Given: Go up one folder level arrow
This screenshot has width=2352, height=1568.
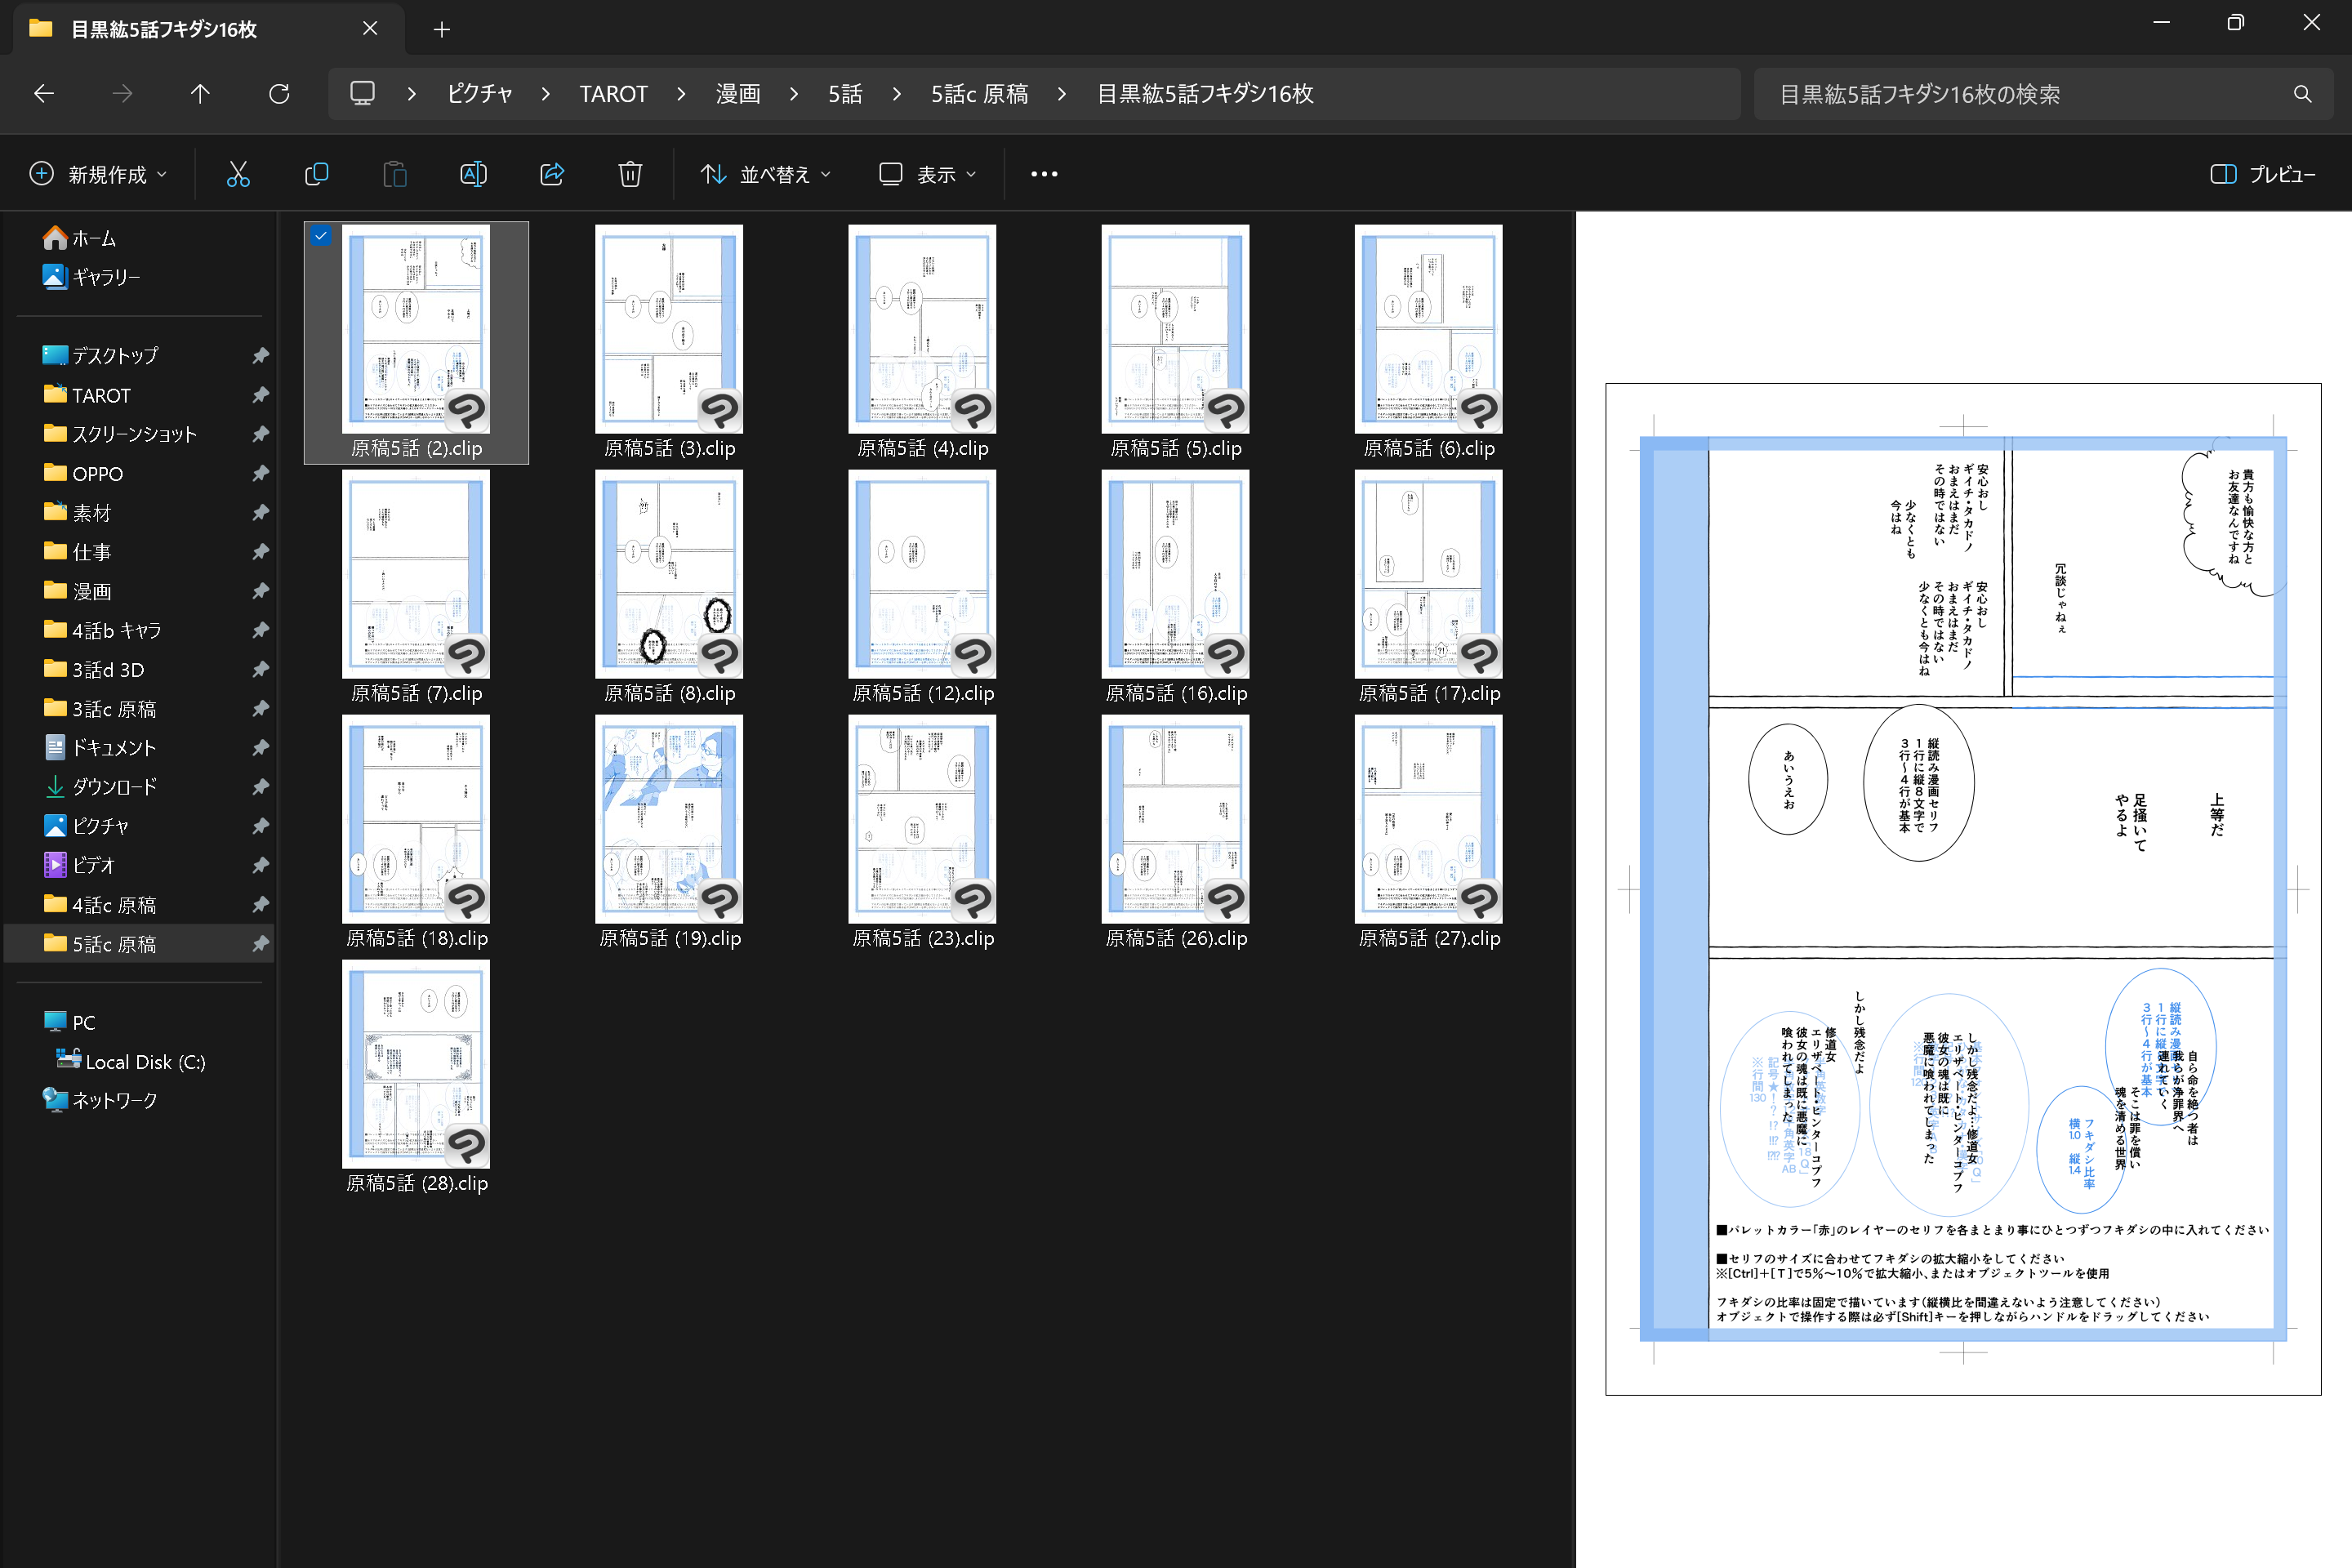Looking at the screenshot, I should pyautogui.click(x=200, y=94).
